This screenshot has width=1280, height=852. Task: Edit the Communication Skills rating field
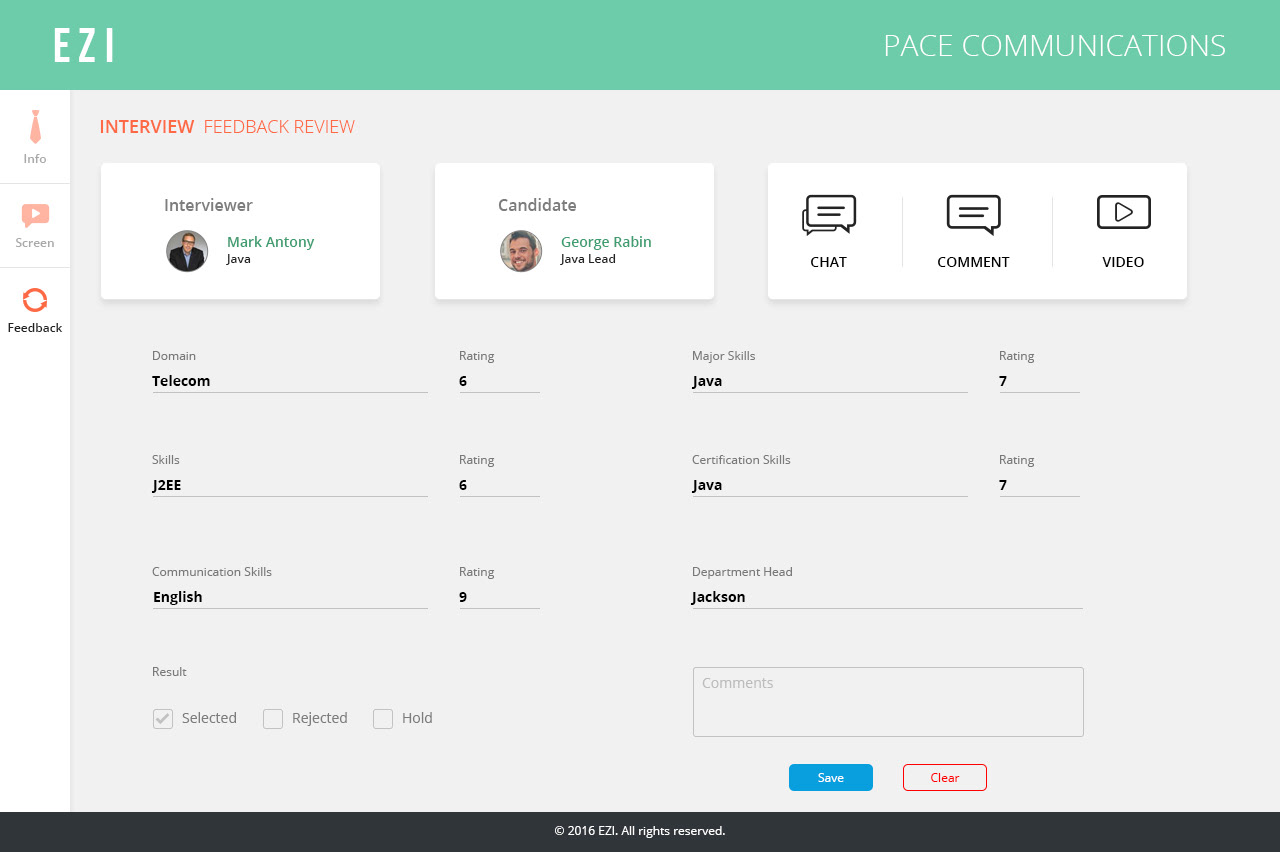tap(499, 596)
